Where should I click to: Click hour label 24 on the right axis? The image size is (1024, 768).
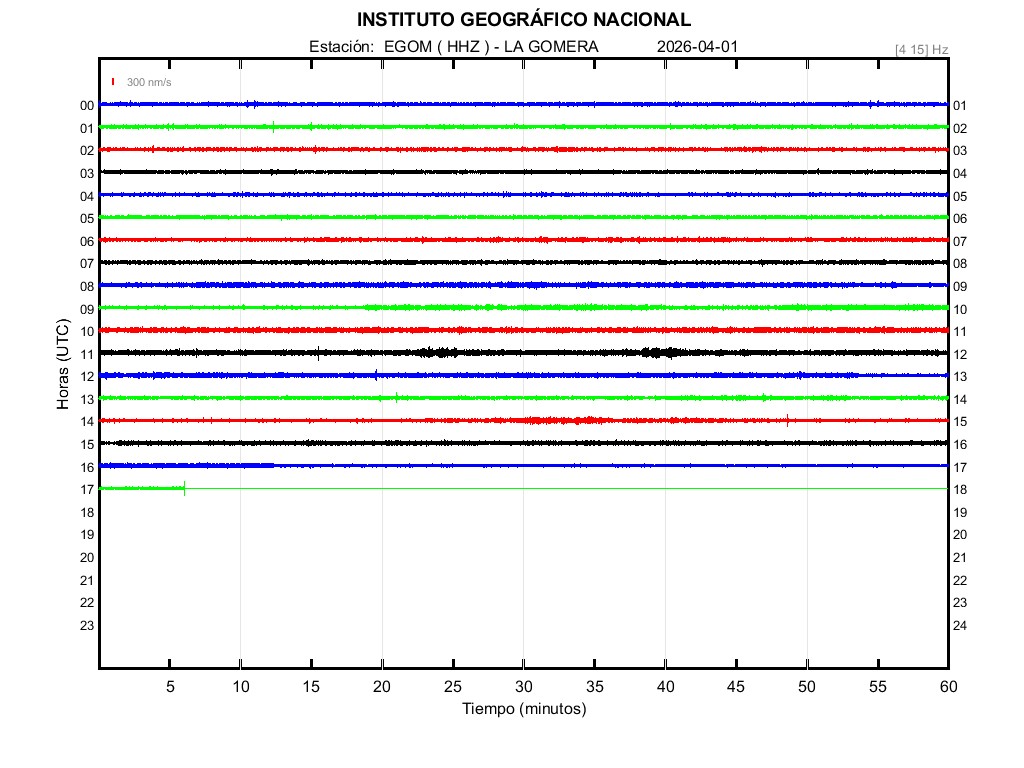960,625
